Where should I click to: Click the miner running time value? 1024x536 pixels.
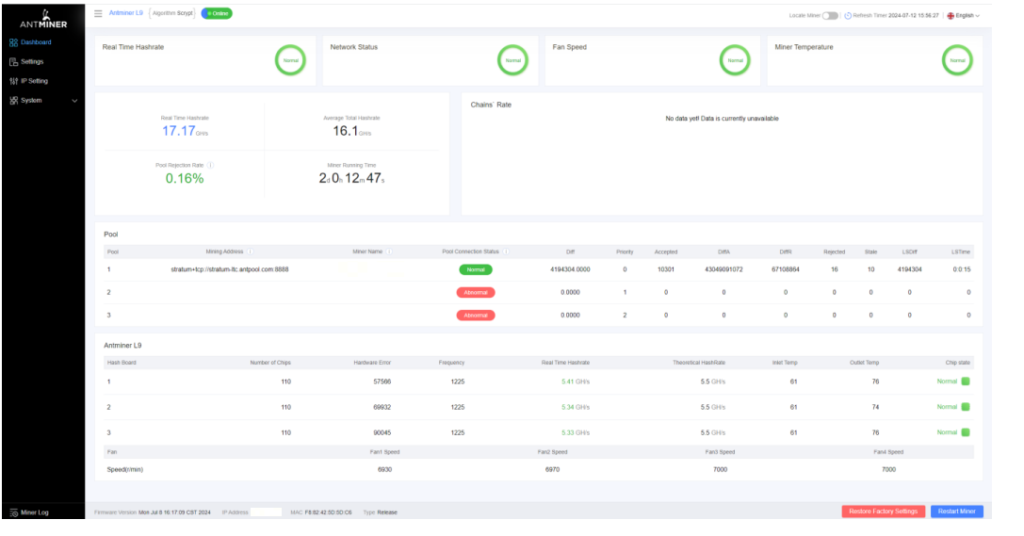[351, 178]
